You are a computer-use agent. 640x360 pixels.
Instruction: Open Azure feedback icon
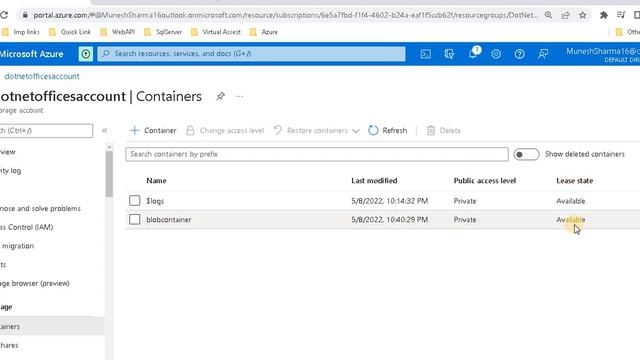point(543,54)
